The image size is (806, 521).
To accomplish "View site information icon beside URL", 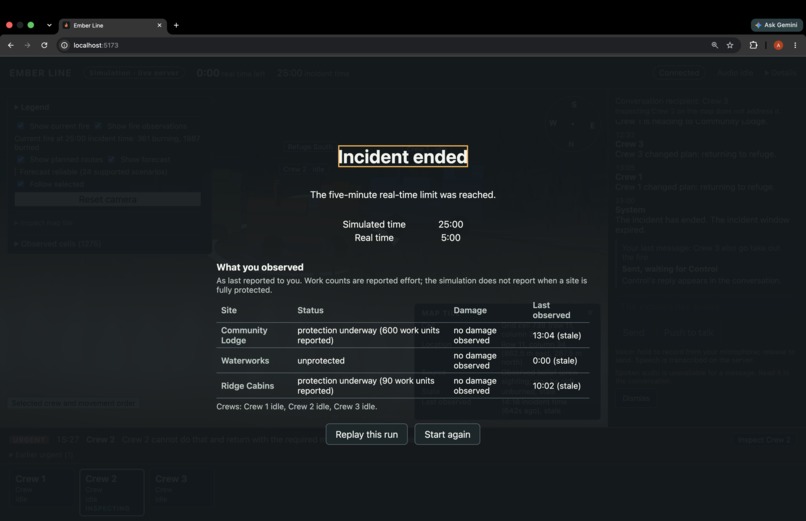I will [x=64, y=45].
